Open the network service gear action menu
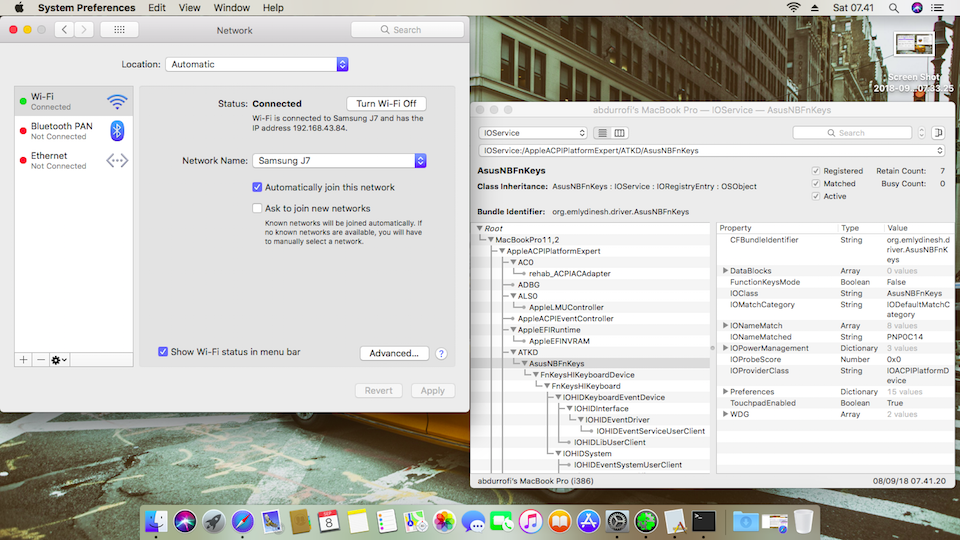Screen dimensions: 960x540 click(59, 359)
